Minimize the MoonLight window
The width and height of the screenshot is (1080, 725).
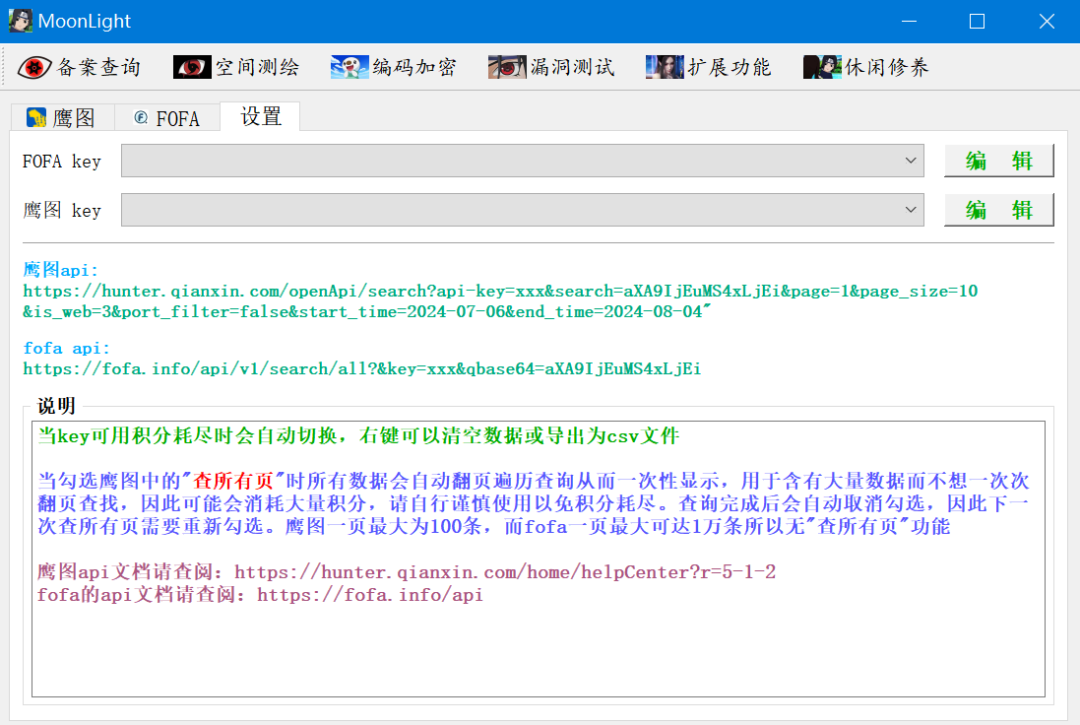(909, 21)
